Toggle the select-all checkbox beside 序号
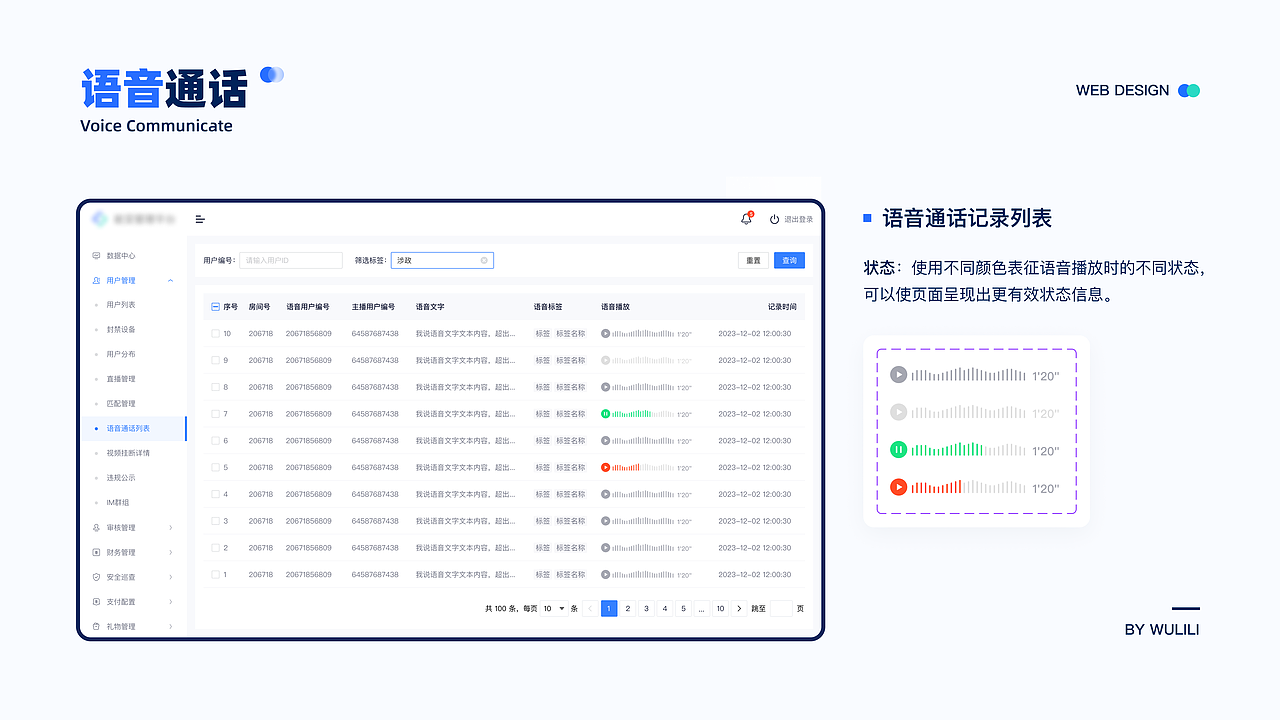 point(215,307)
